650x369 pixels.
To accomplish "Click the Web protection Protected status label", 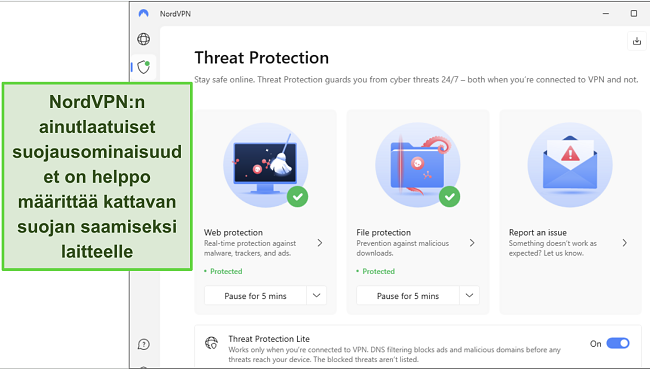I will 226,271.
